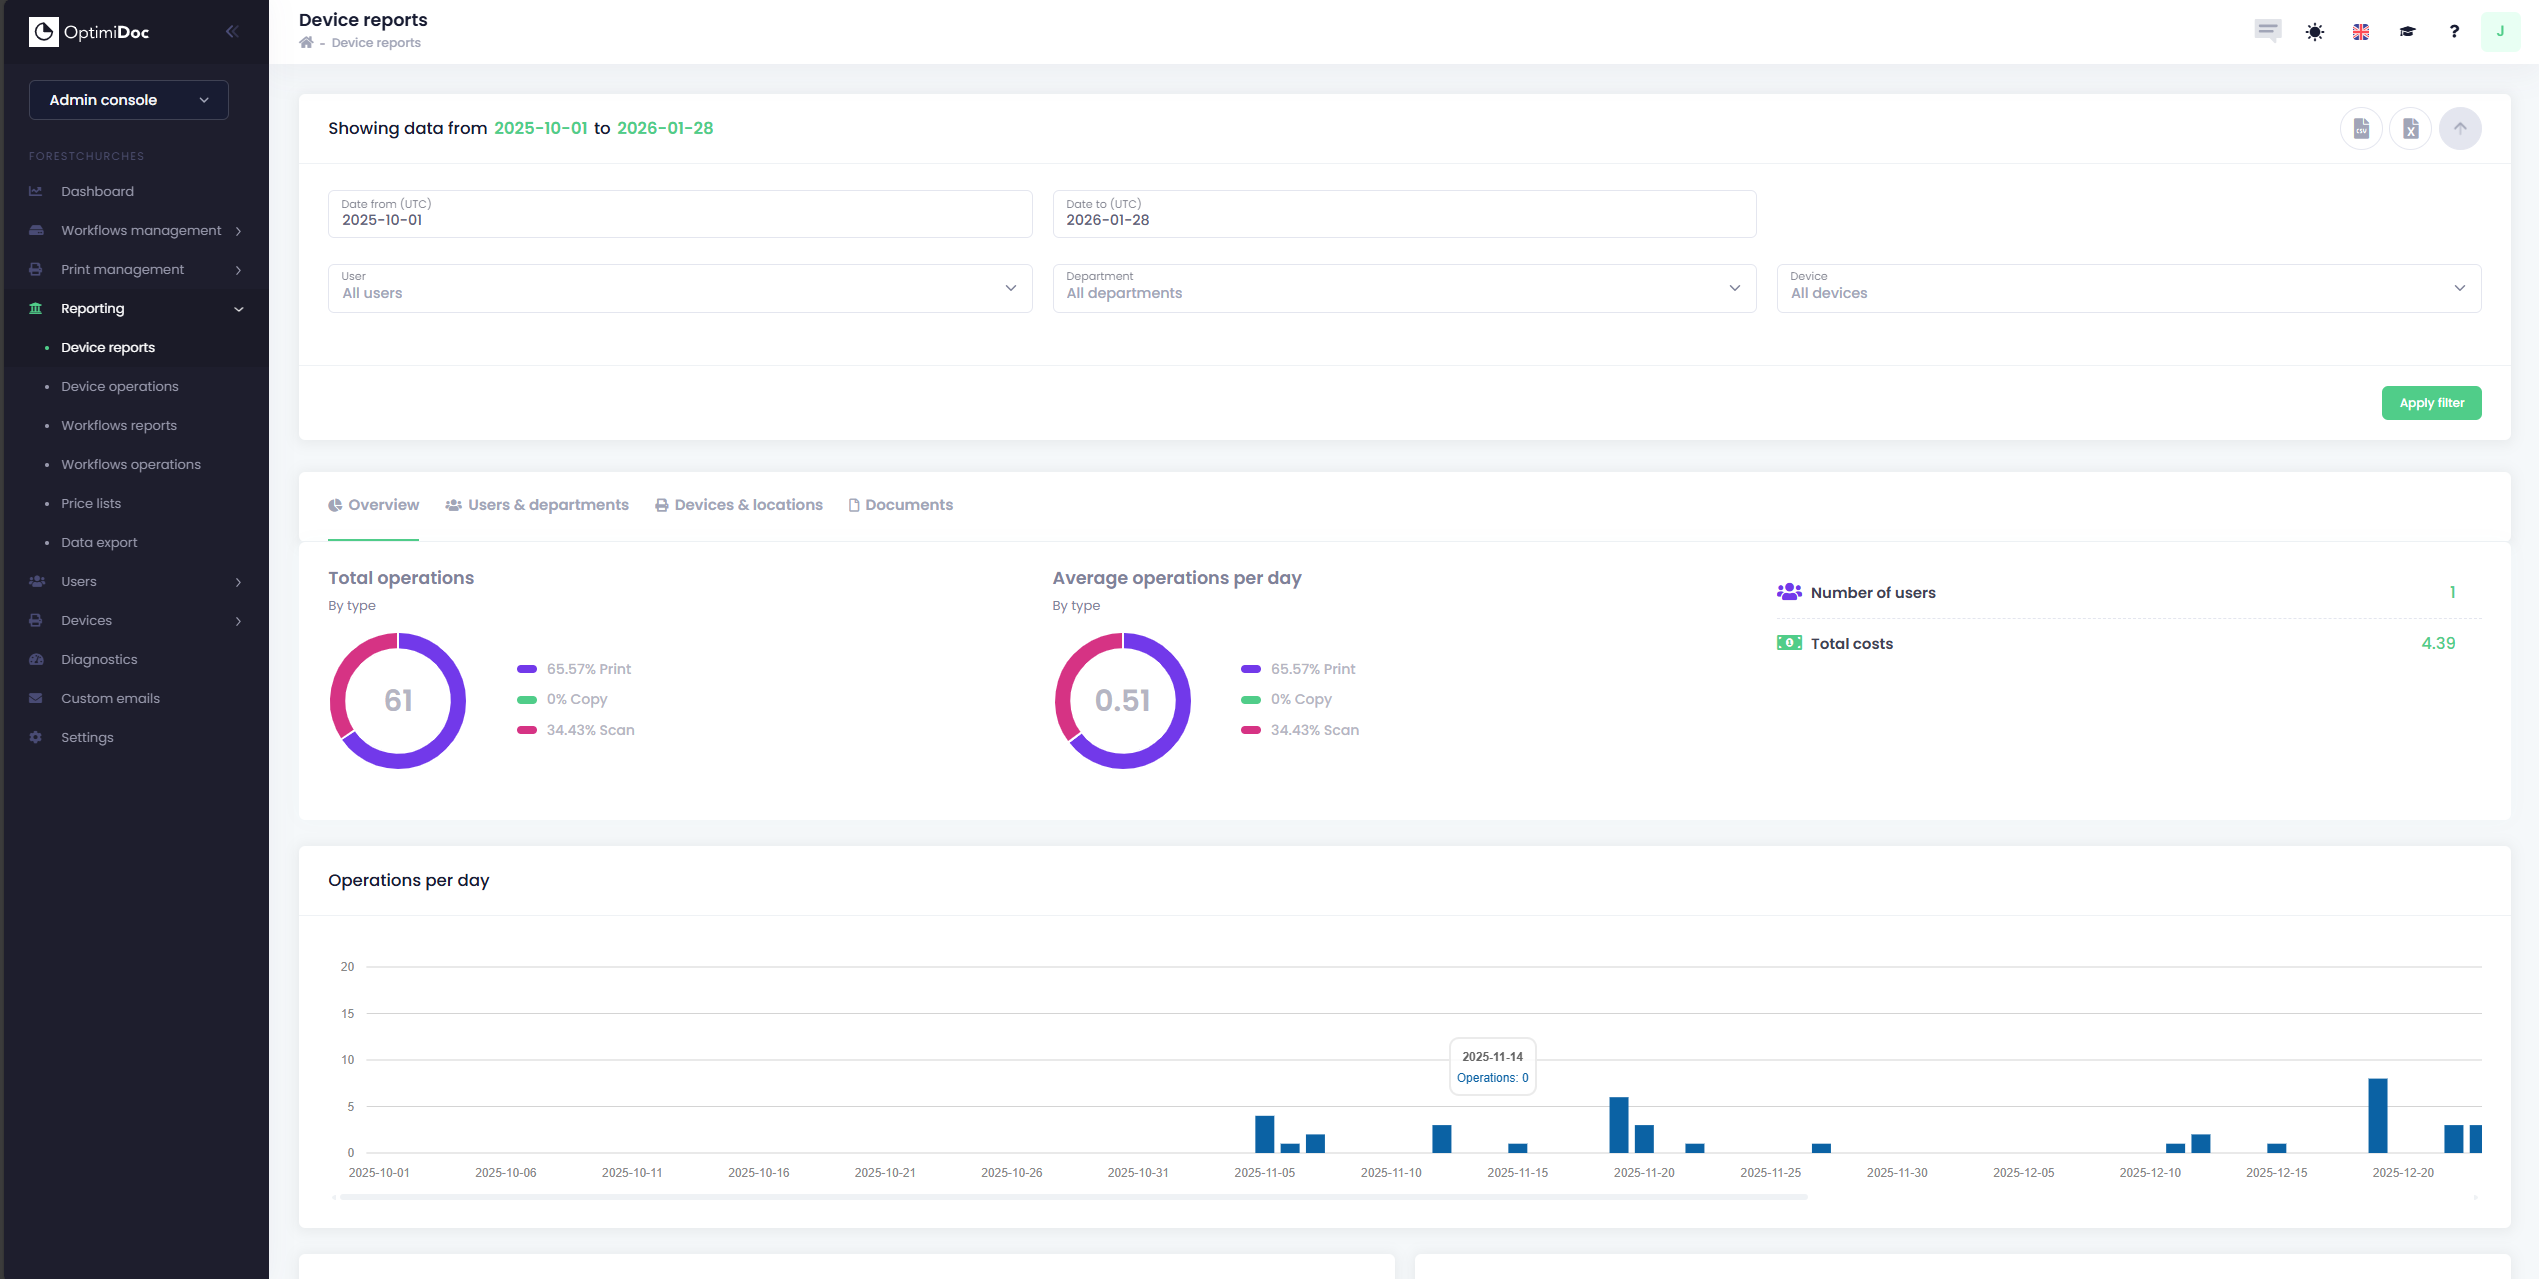
Task: Toggle Scan series in Average operations legend
Action: point(1313,730)
